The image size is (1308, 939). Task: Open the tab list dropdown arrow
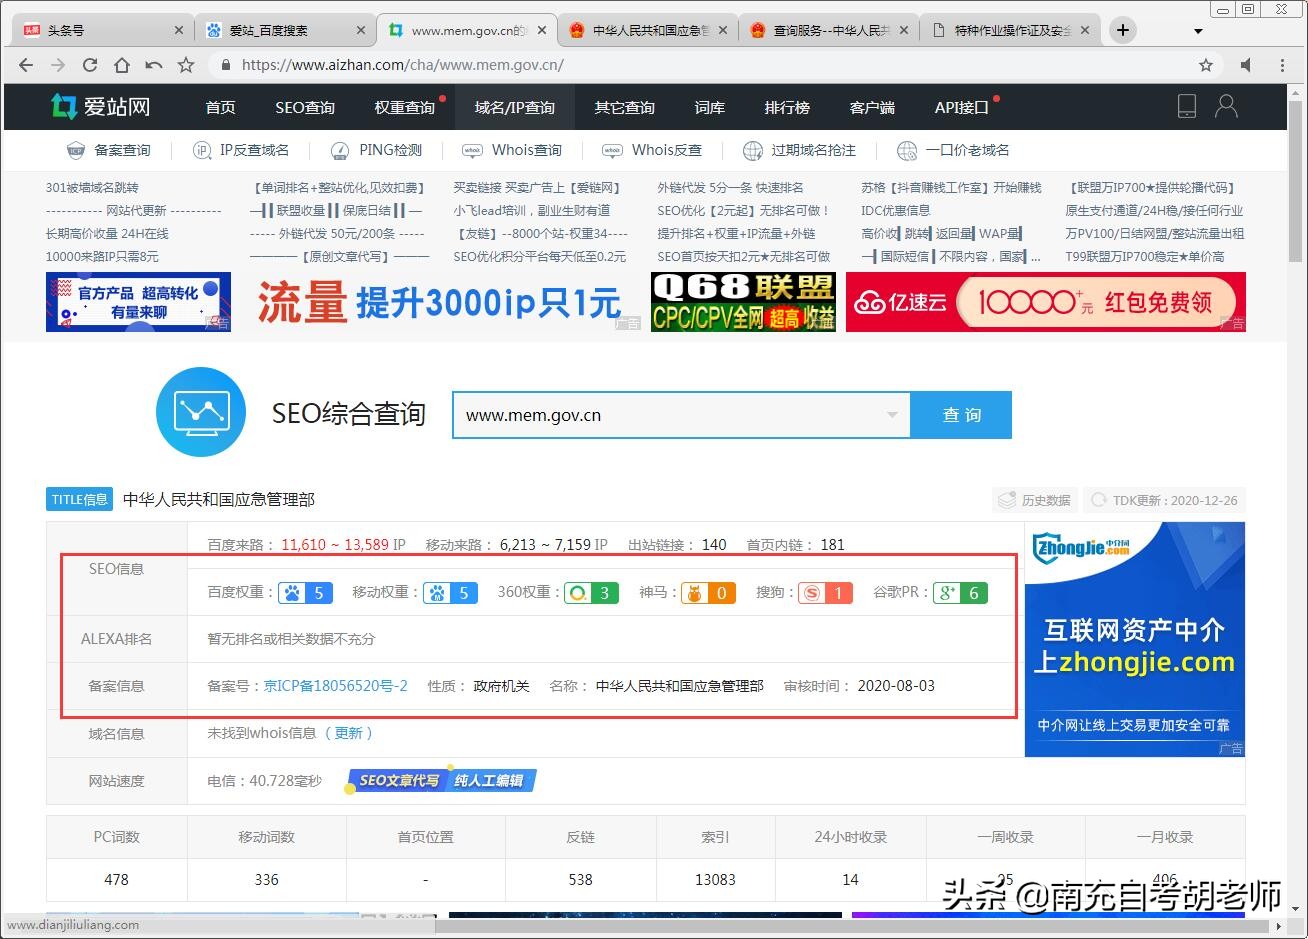pyautogui.click(x=1199, y=31)
